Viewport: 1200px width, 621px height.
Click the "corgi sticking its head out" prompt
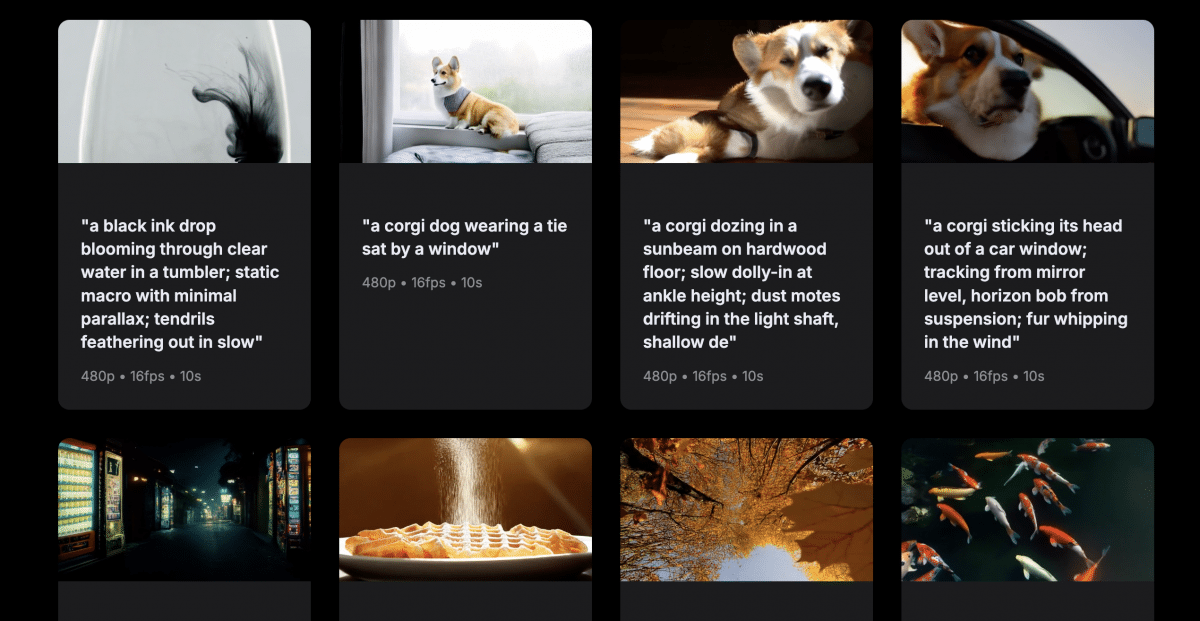click(x=1025, y=284)
